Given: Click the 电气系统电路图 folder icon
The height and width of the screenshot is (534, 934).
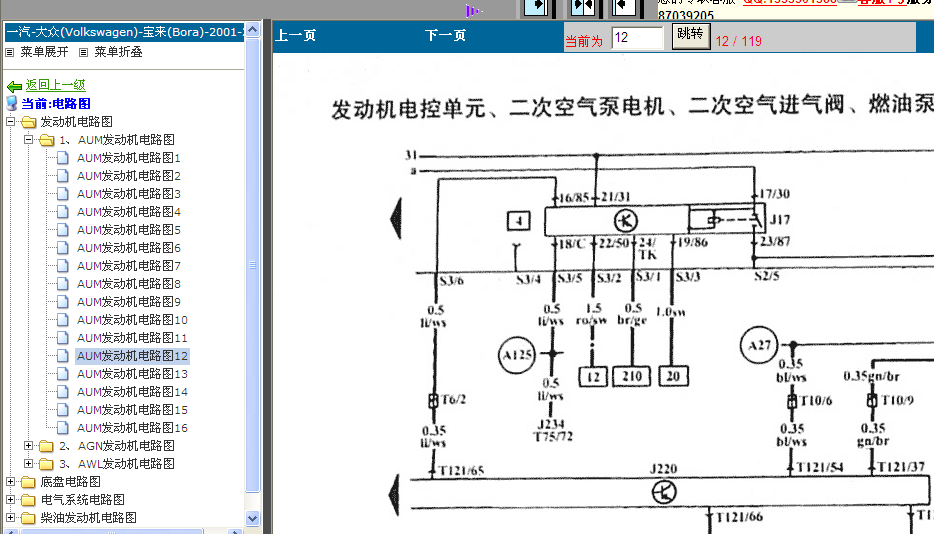Looking at the screenshot, I should point(29,499).
